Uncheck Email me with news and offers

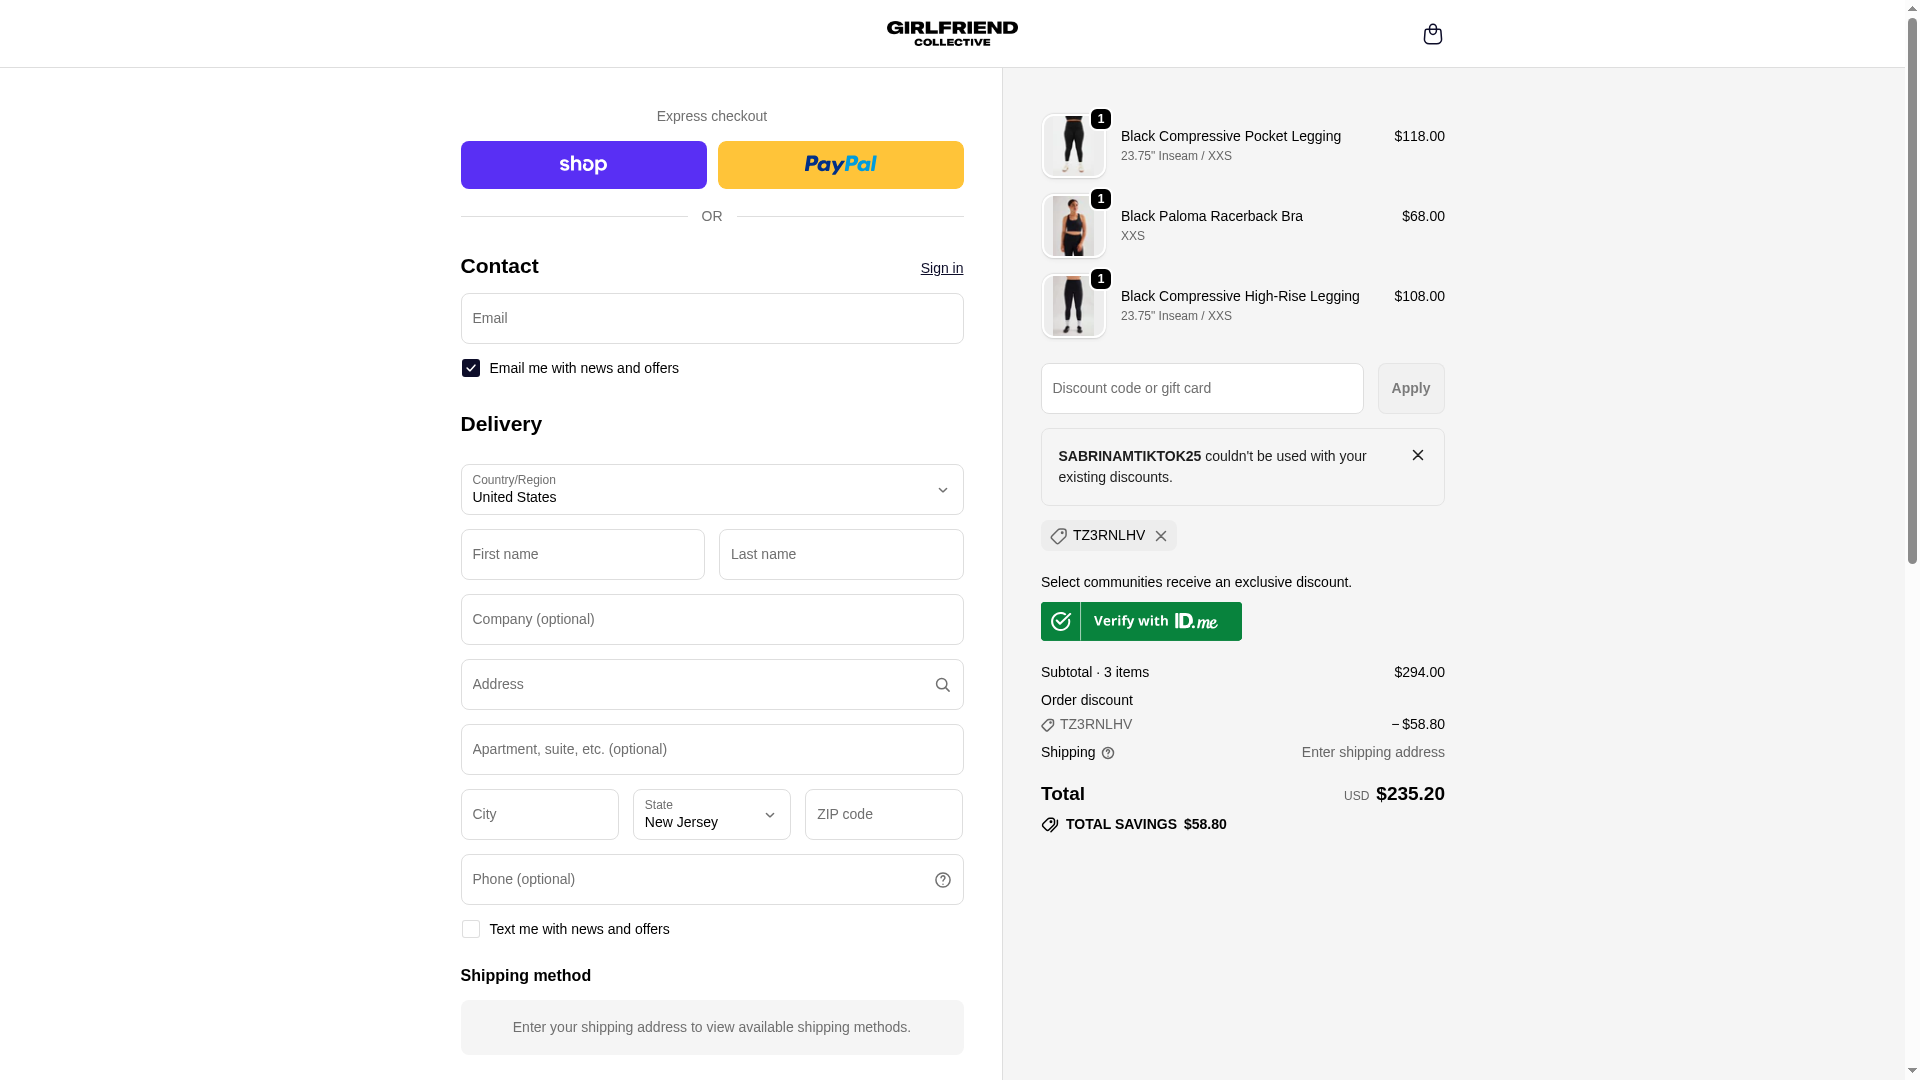(x=470, y=368)
